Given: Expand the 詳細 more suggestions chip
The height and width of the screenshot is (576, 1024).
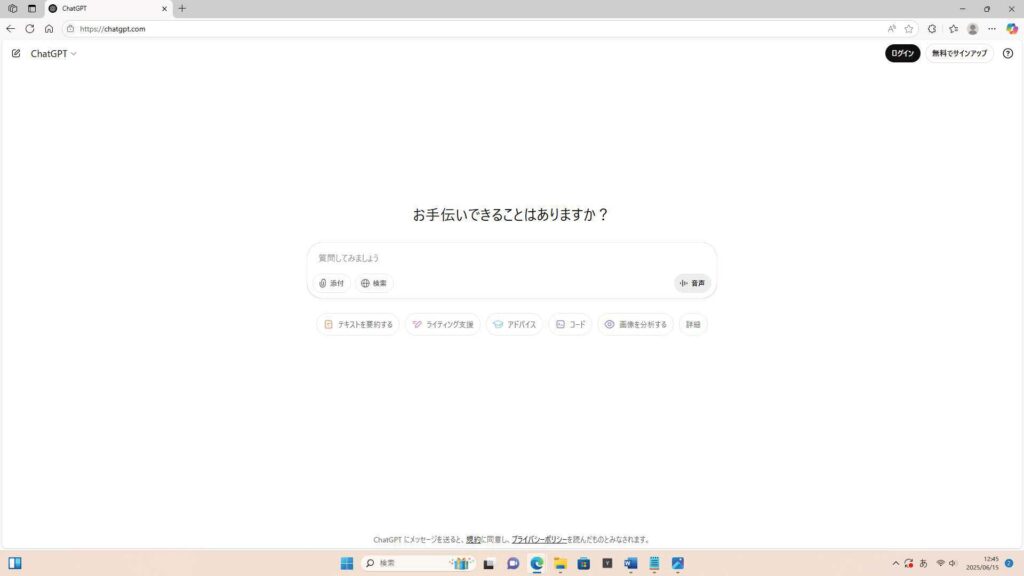Looking at the screenshot, I should (x=693, y=325).
